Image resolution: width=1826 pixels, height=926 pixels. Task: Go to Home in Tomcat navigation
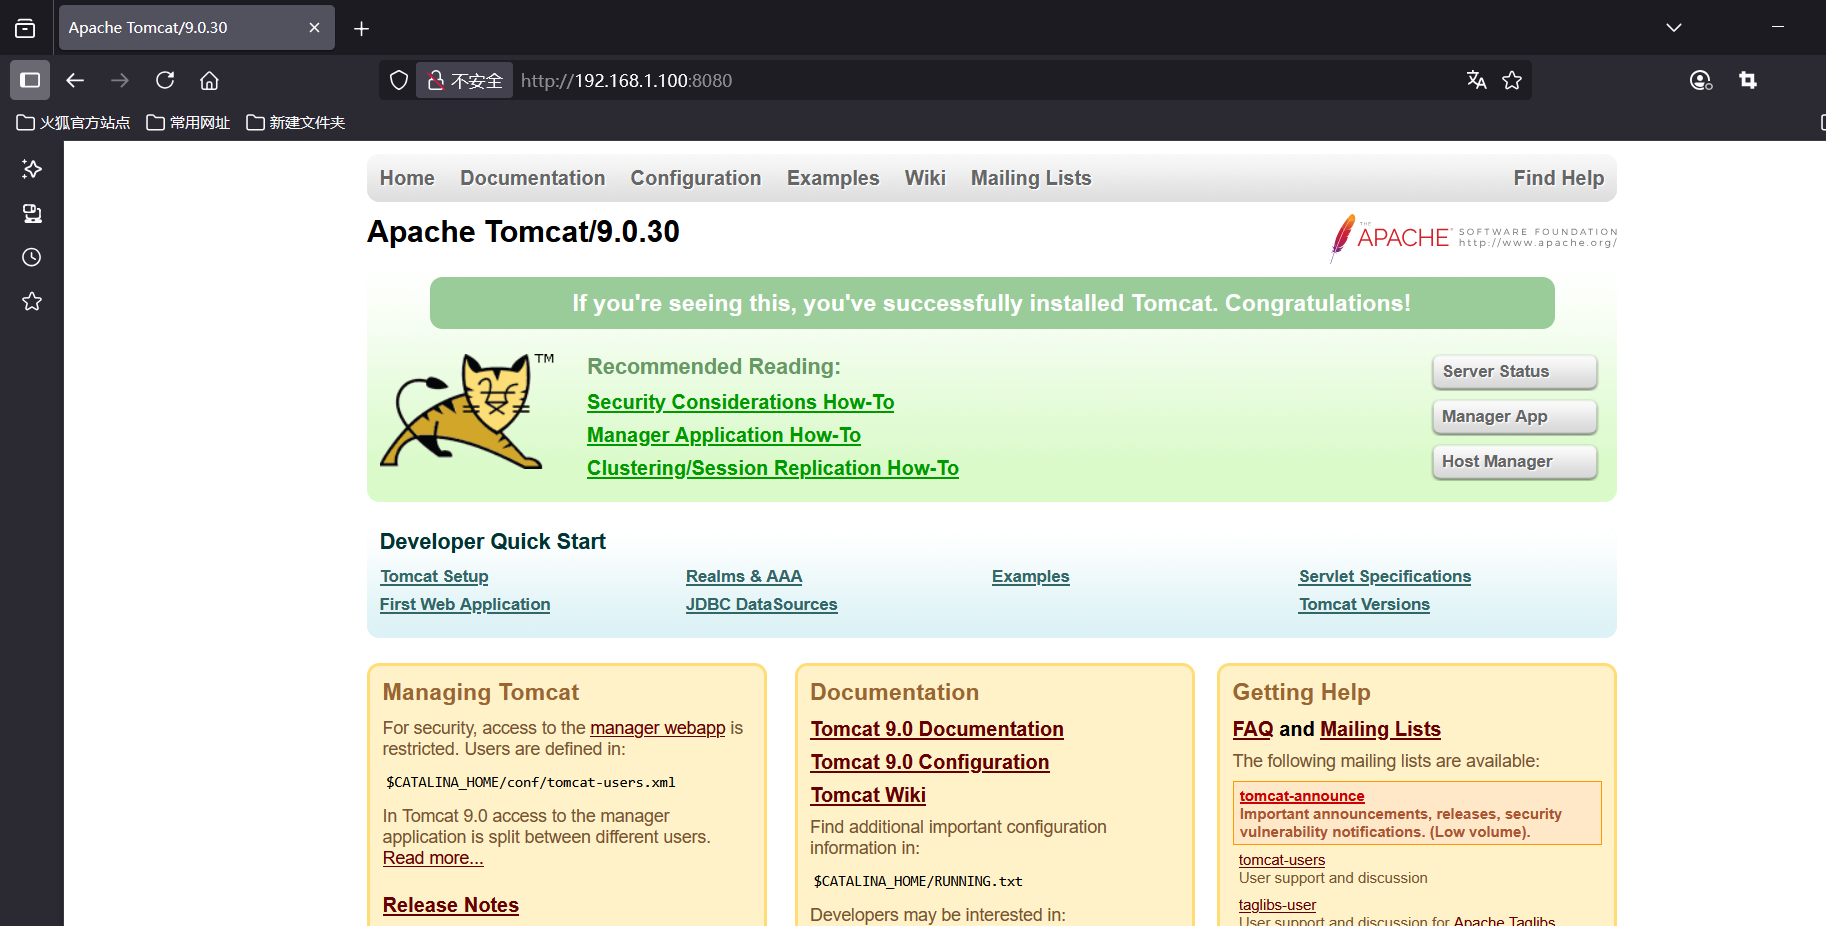(x=407, y=178)
